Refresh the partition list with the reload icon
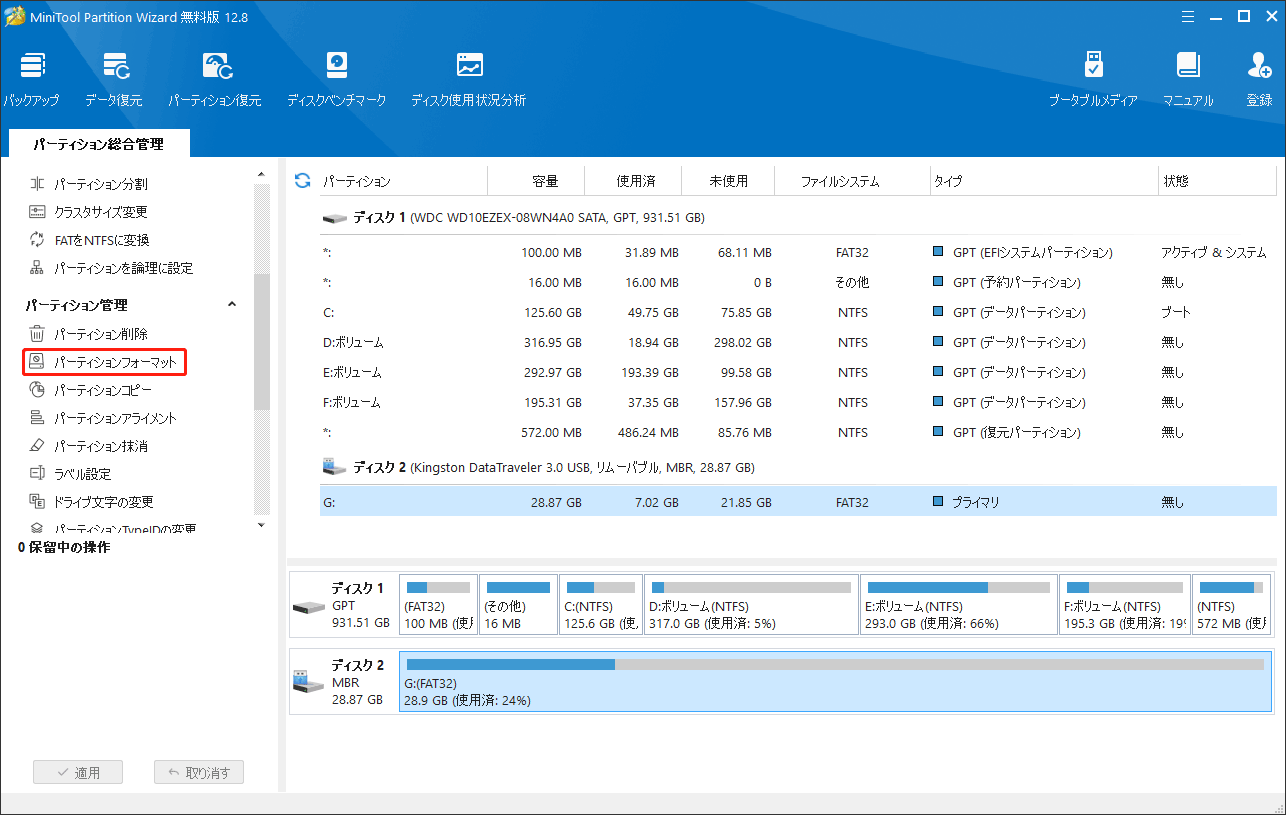This screenshot has height=815, width=1286. 303,181
